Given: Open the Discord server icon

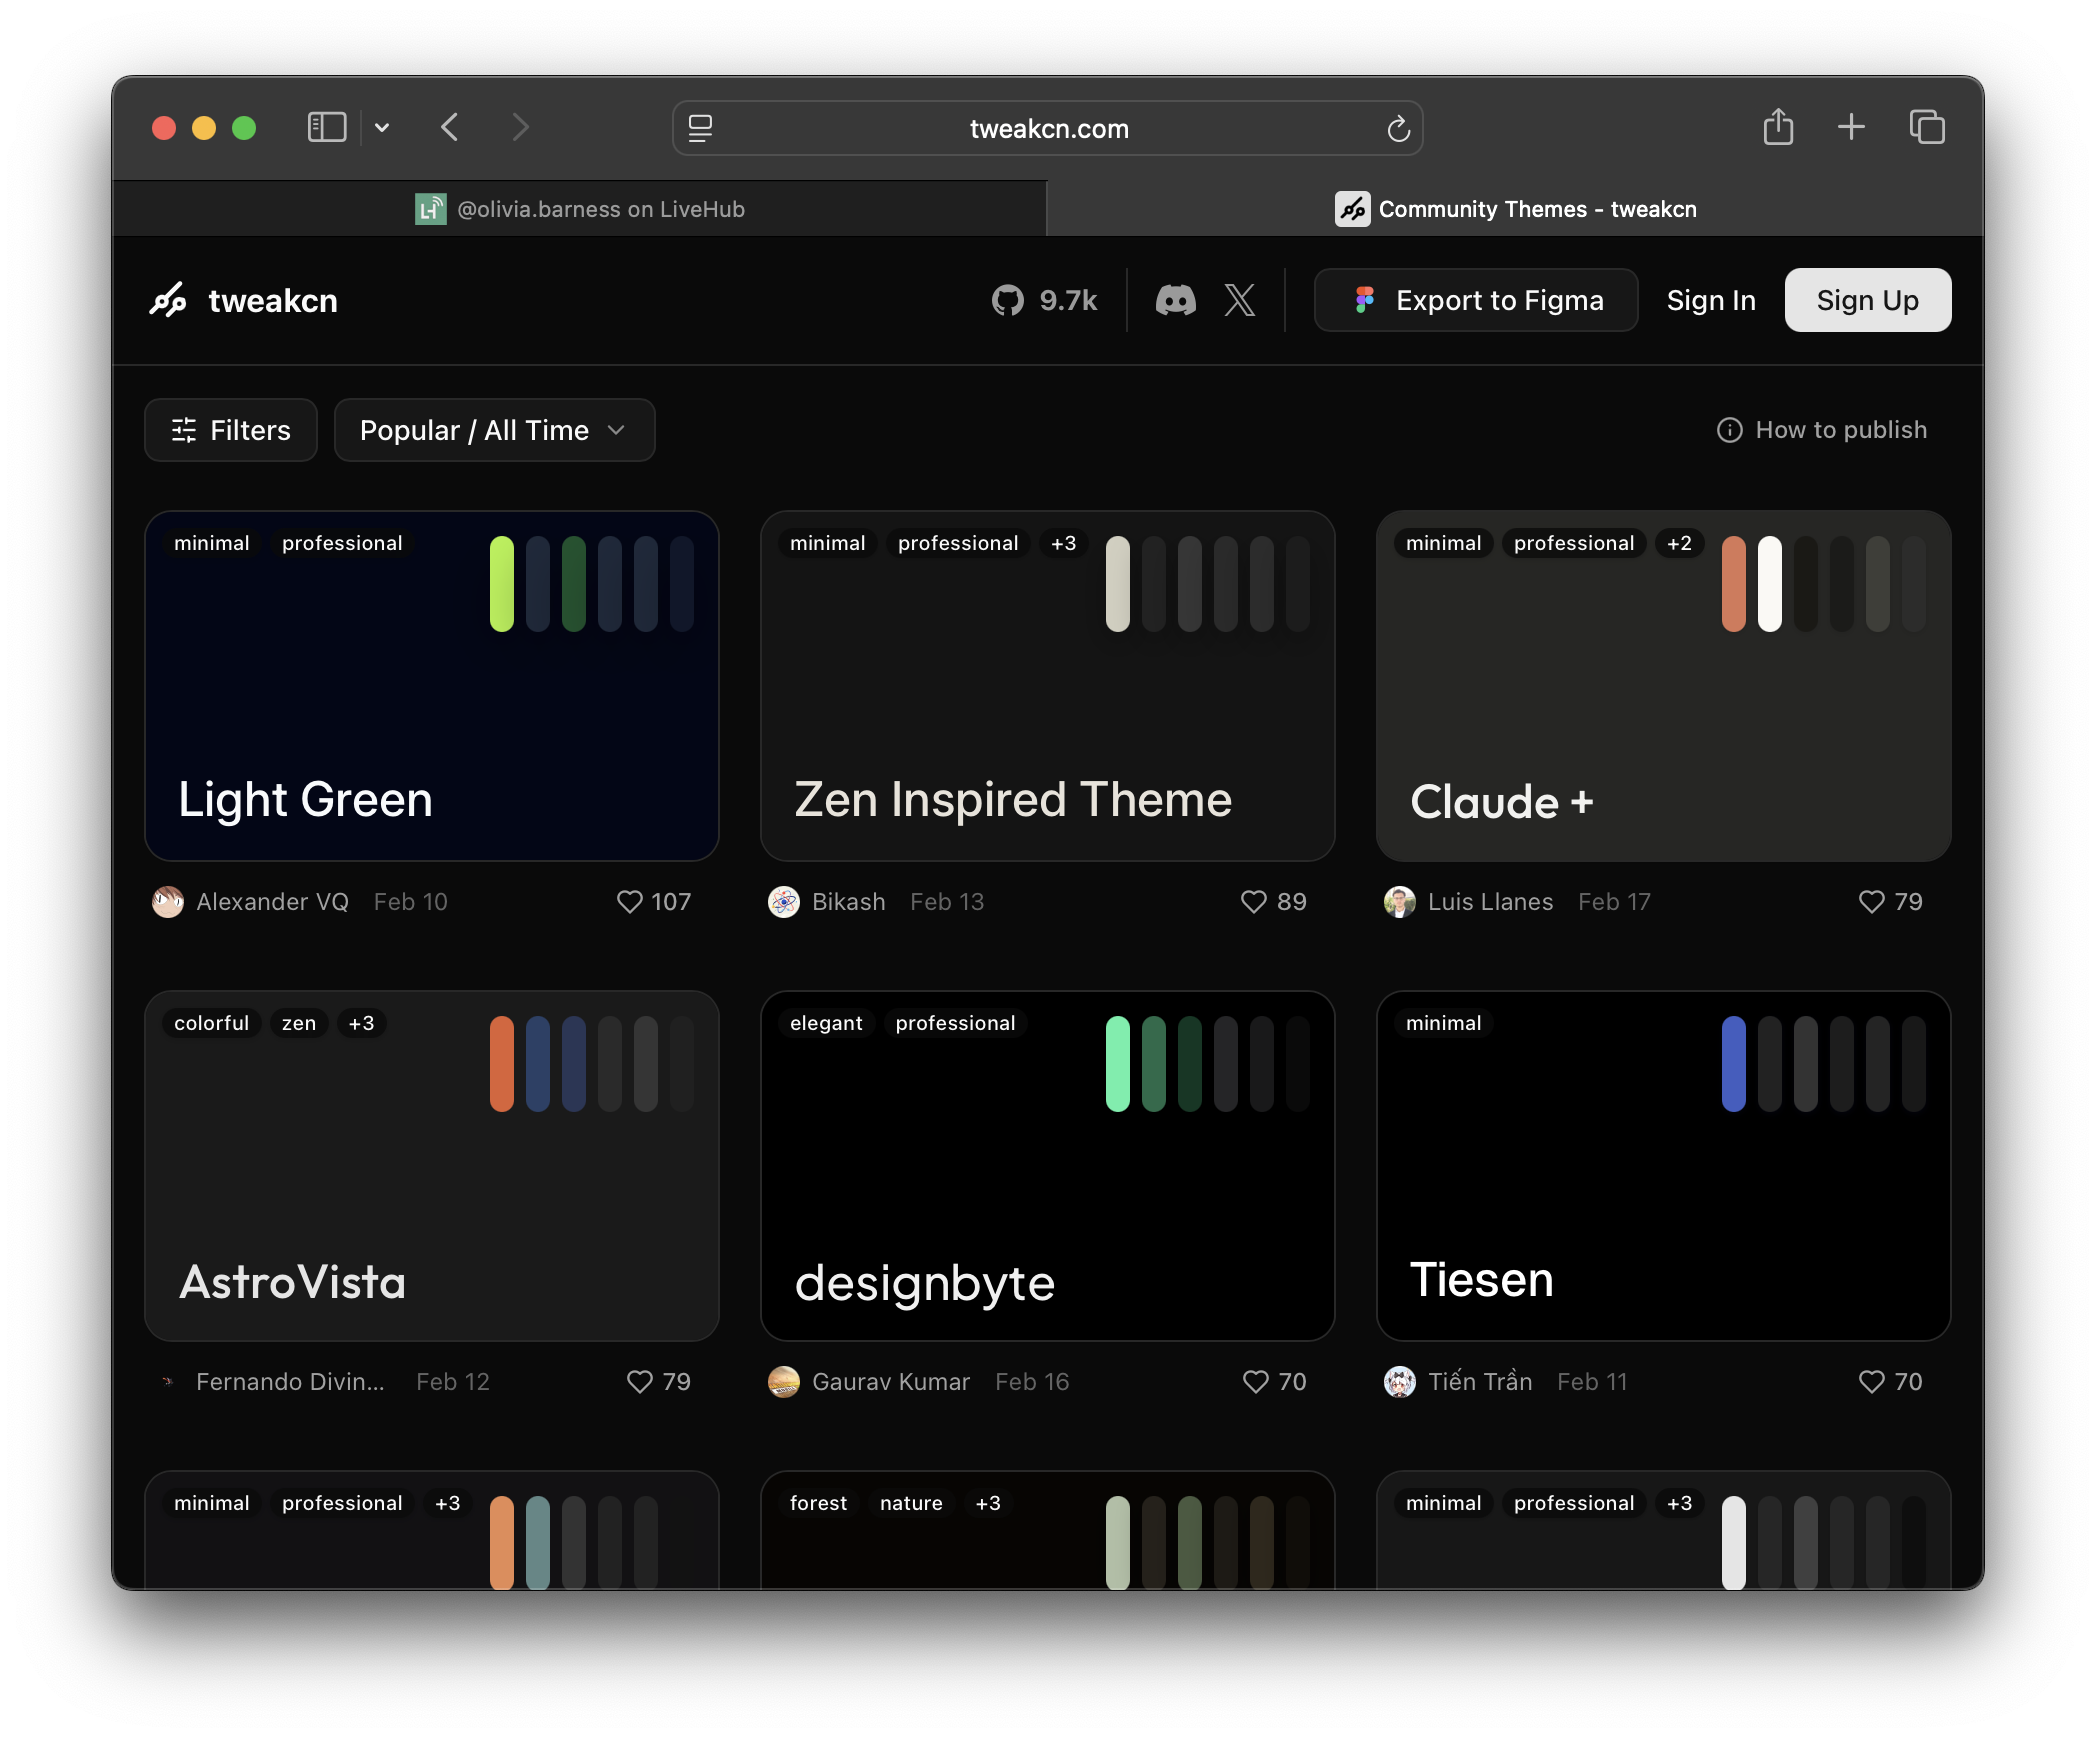Looking at the screenshot, I should point(1175,300).
